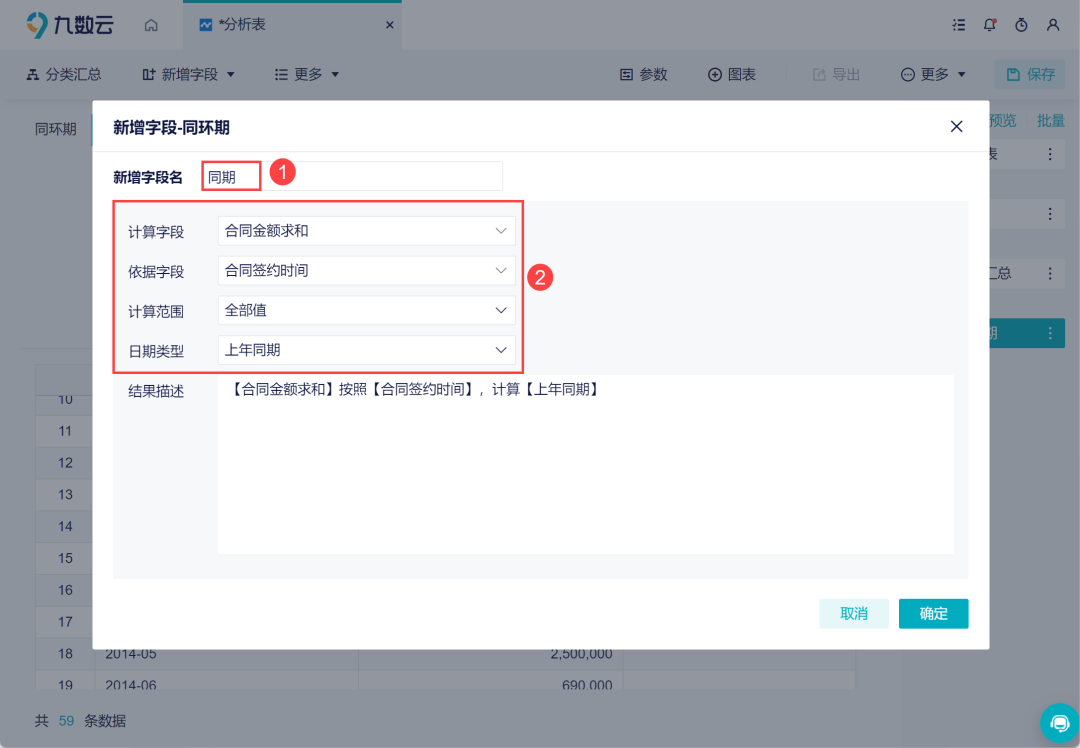The image size is (1080, 748).
Task: Select row number 17
Action: pos(65,622)
